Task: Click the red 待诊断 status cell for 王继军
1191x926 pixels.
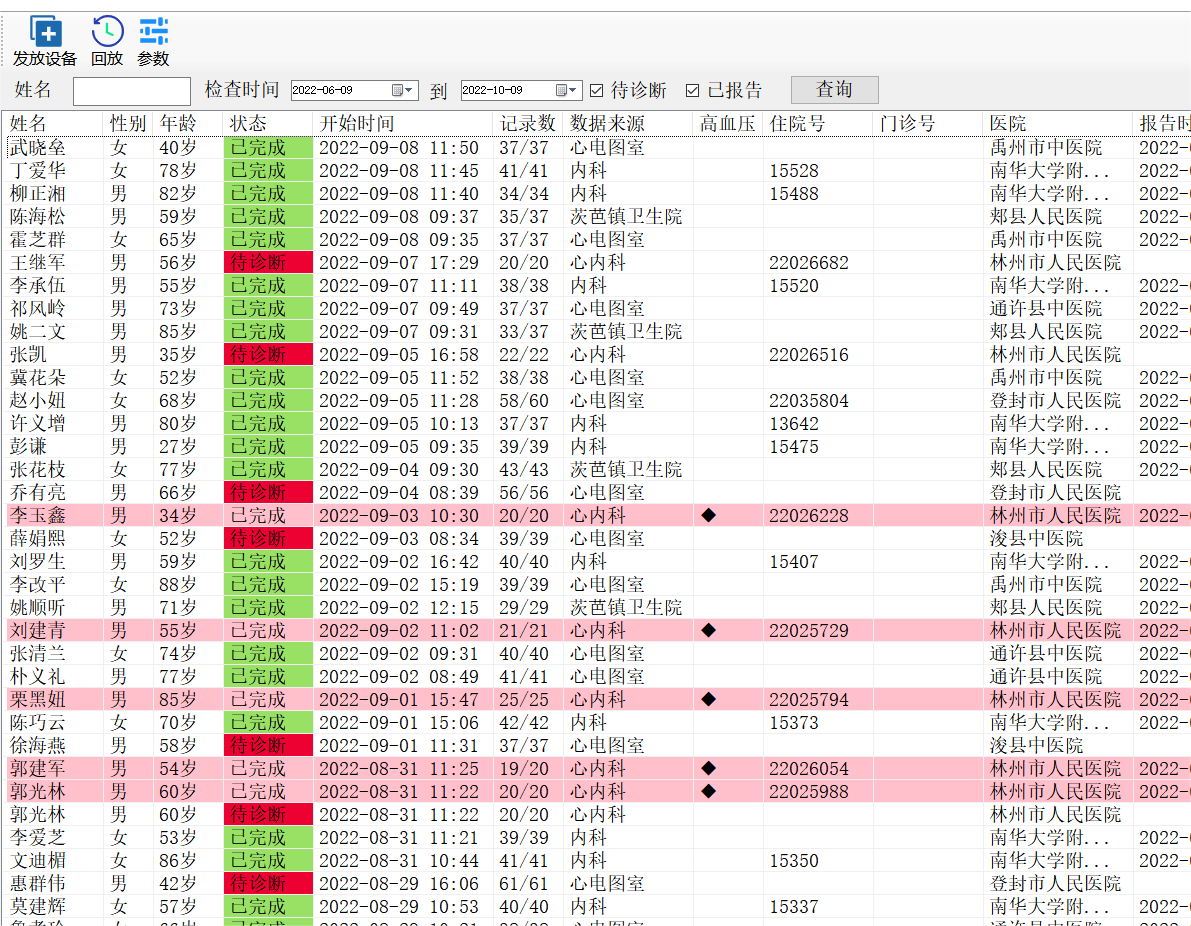Action: (268, 263)
